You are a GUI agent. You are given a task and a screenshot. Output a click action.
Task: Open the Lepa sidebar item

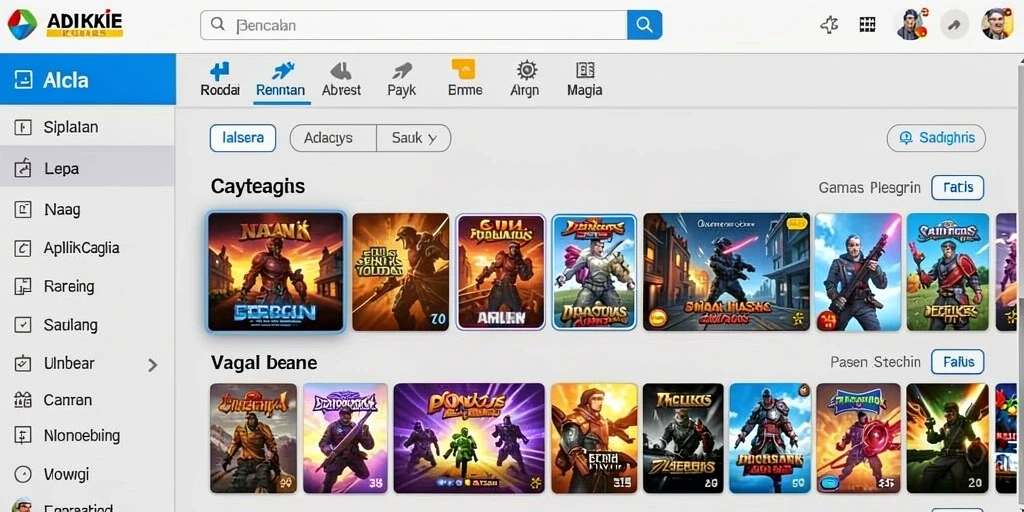(88, 168)
